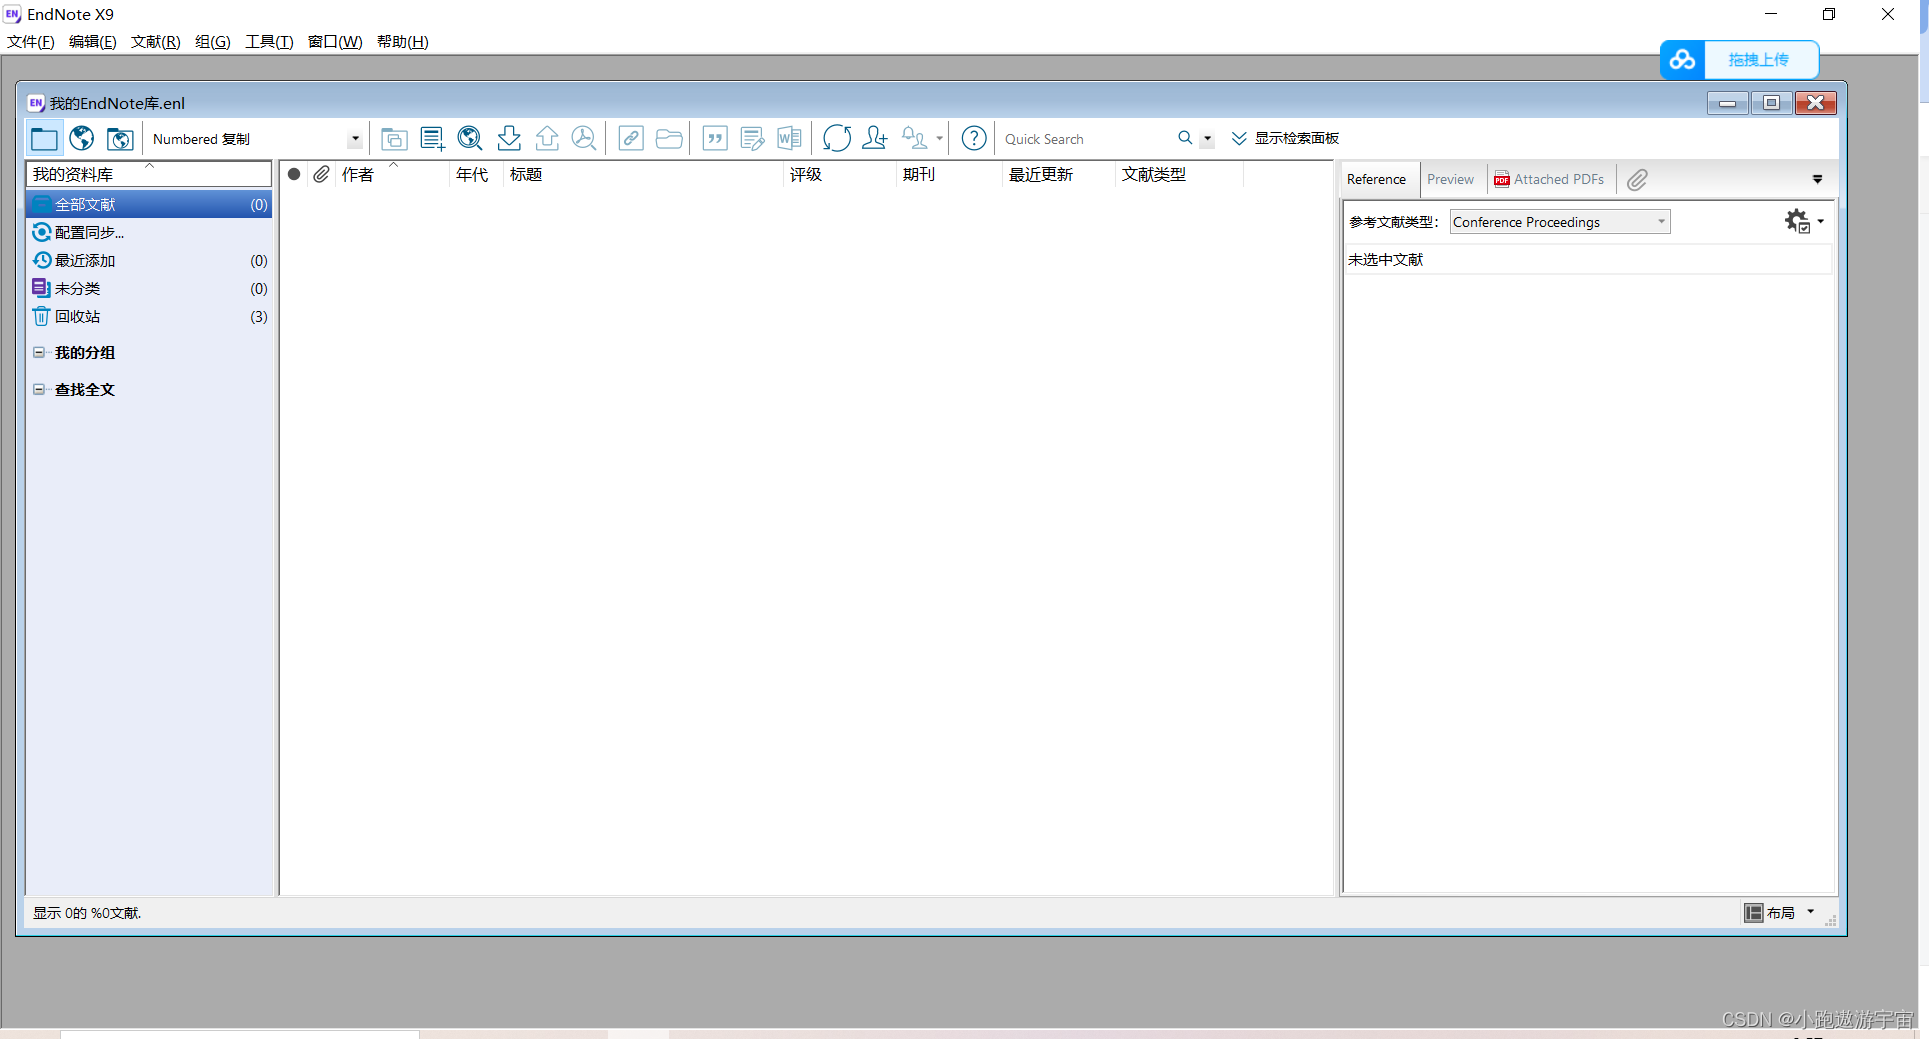Click the insert citation quote icon
Screen dimensions: 1929x1039
click(715, 139)
